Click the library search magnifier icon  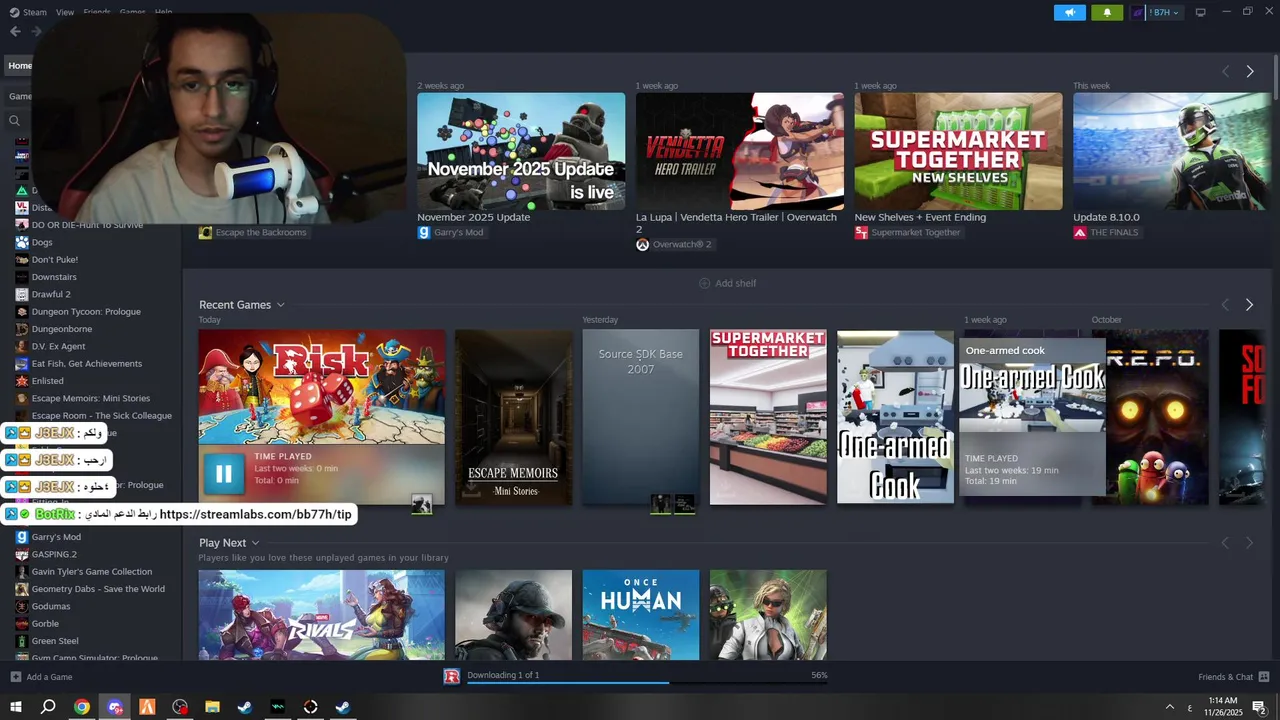tap(14, 121)
